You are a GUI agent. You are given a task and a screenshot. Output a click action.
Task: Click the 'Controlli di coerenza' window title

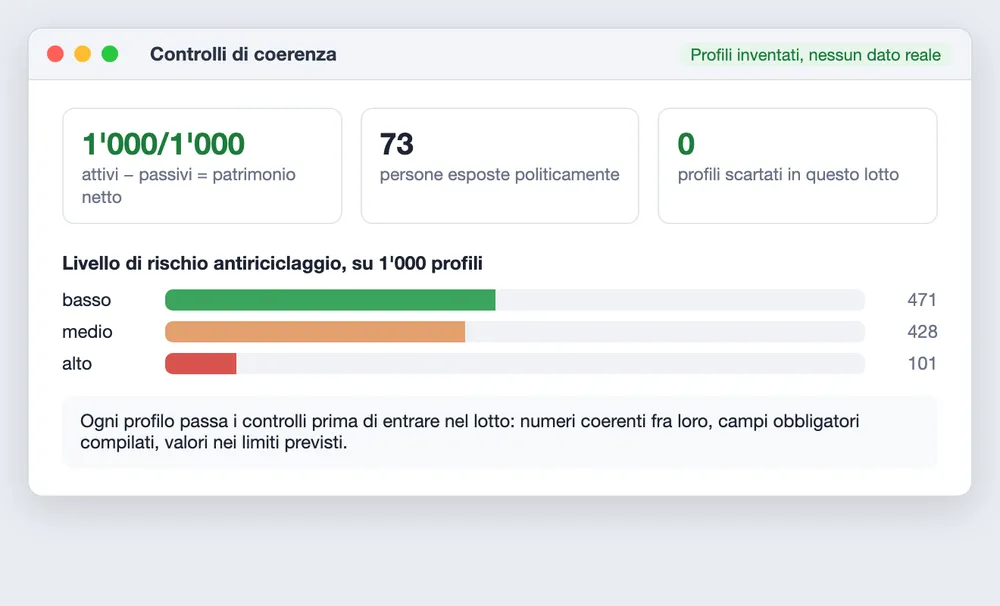(x=243, y=54)
